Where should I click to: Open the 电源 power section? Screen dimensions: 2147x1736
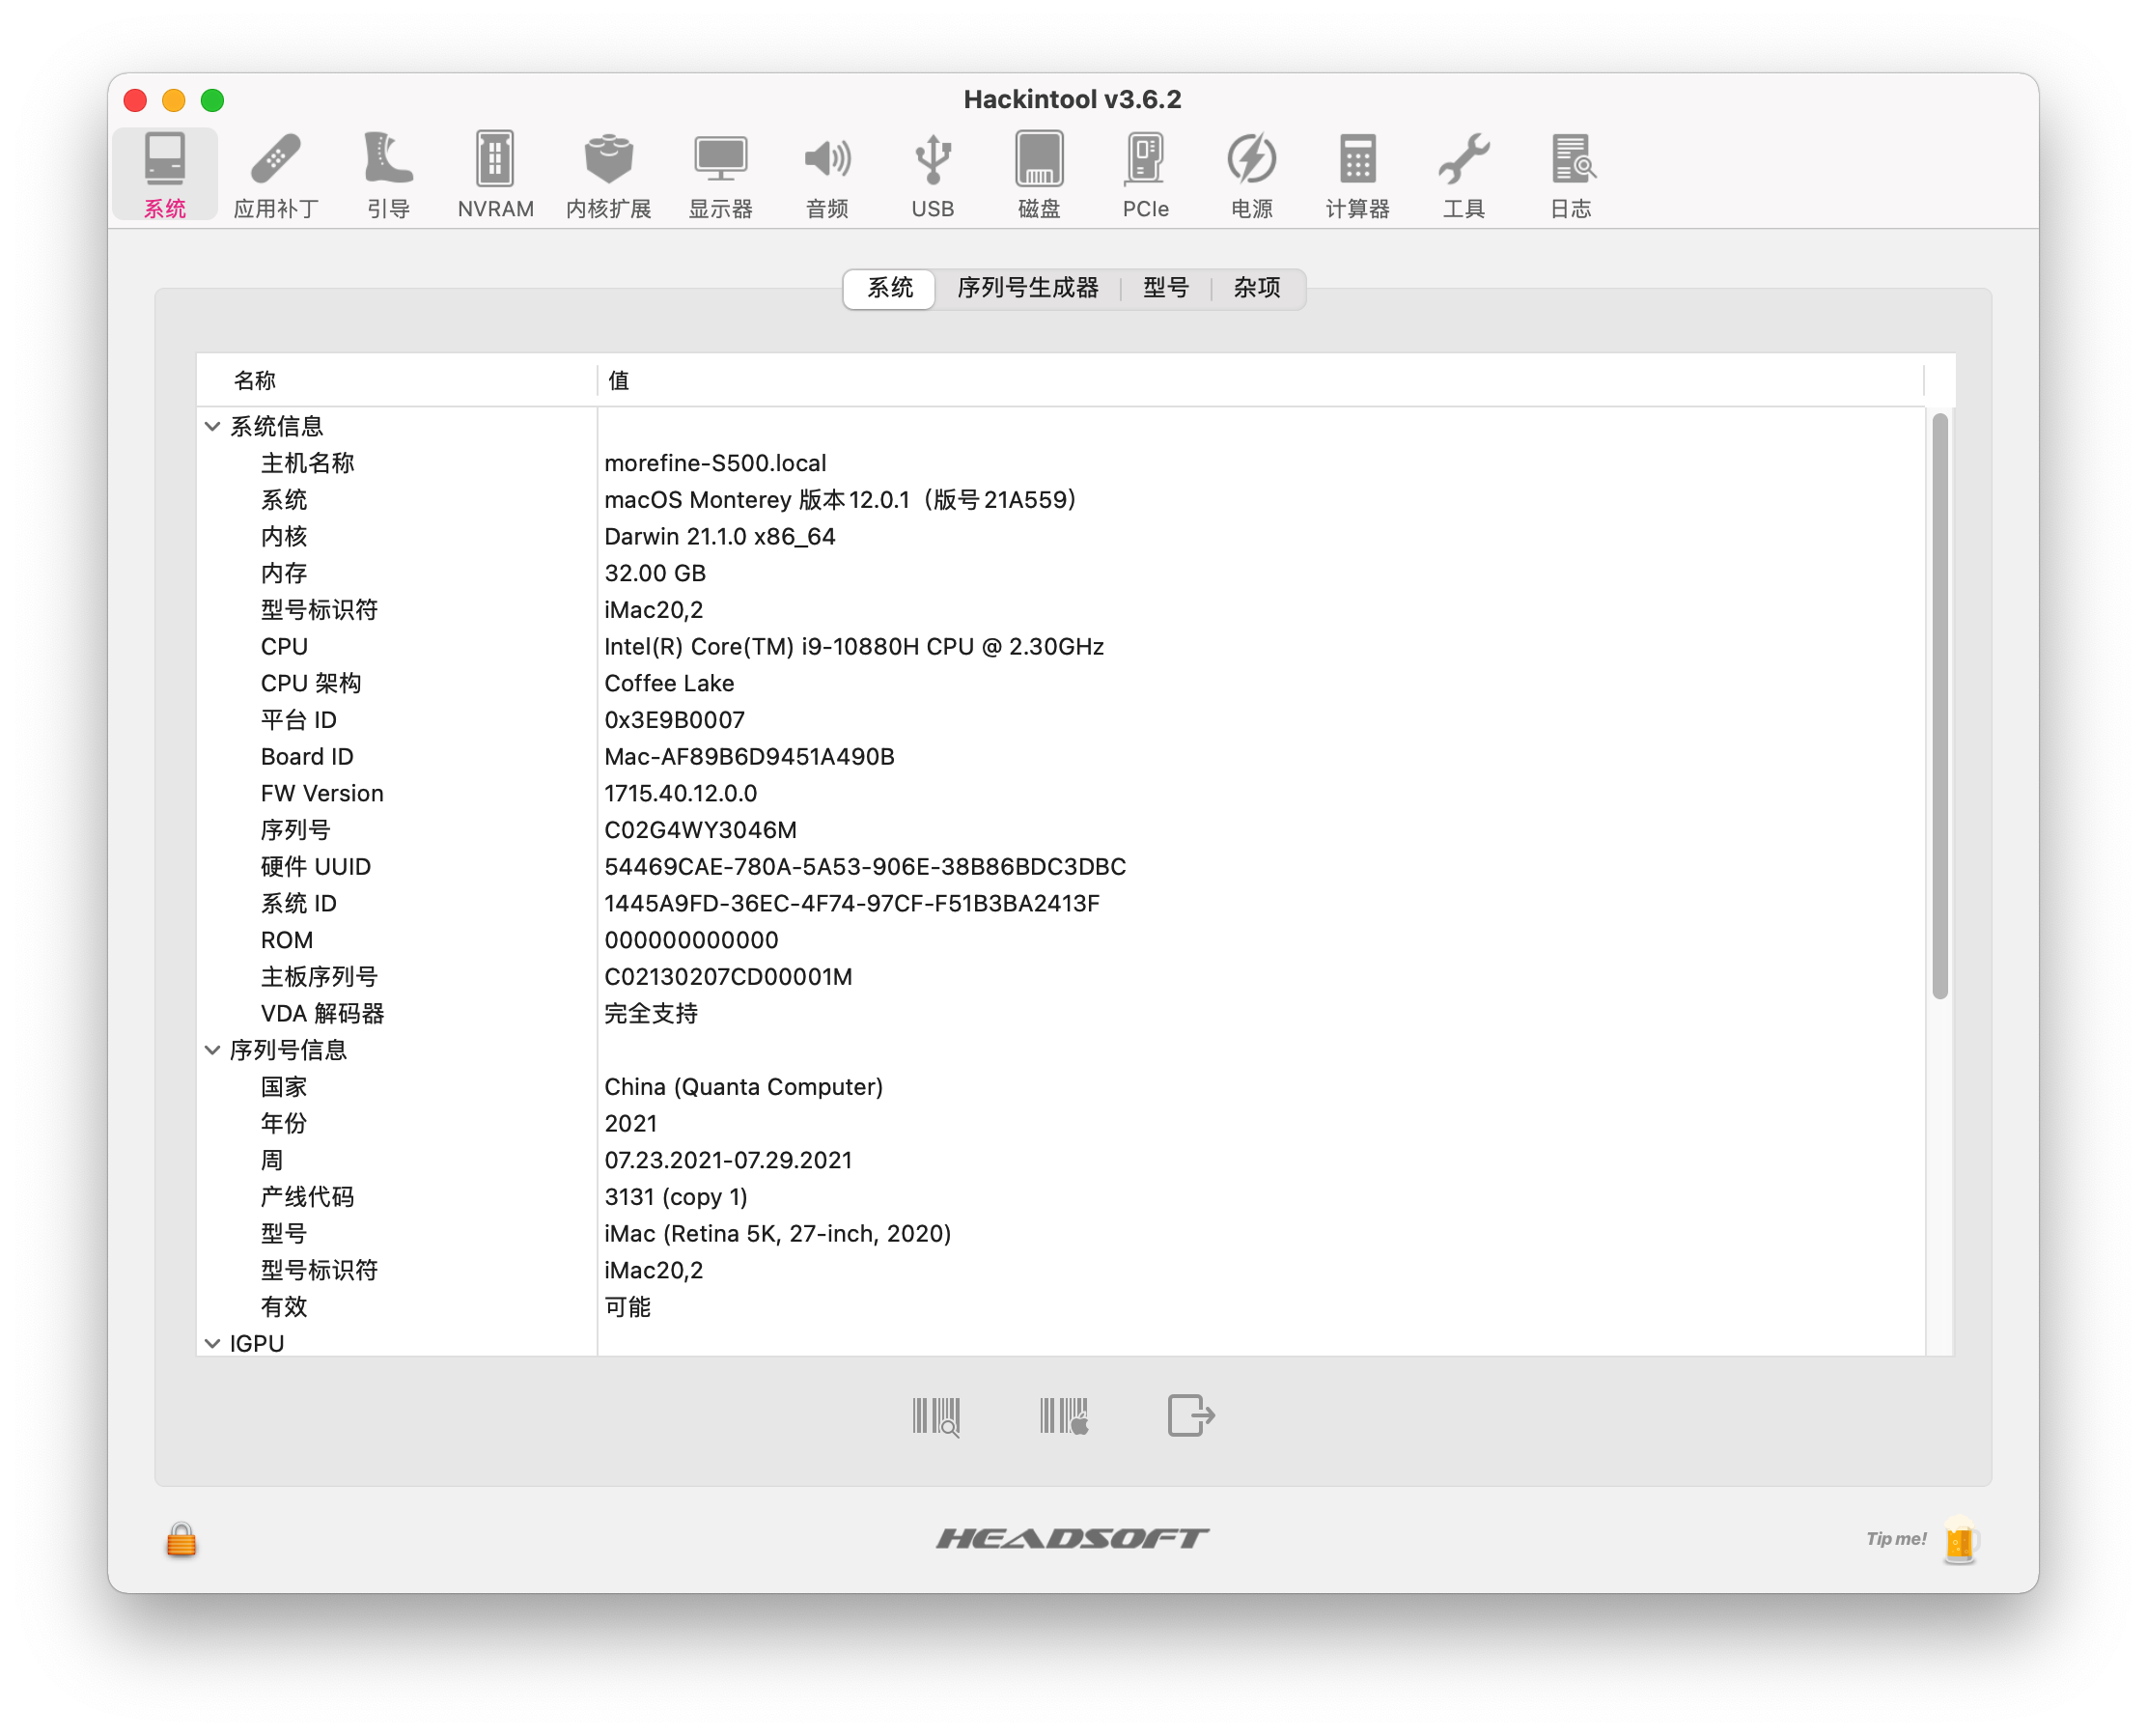1251,174
